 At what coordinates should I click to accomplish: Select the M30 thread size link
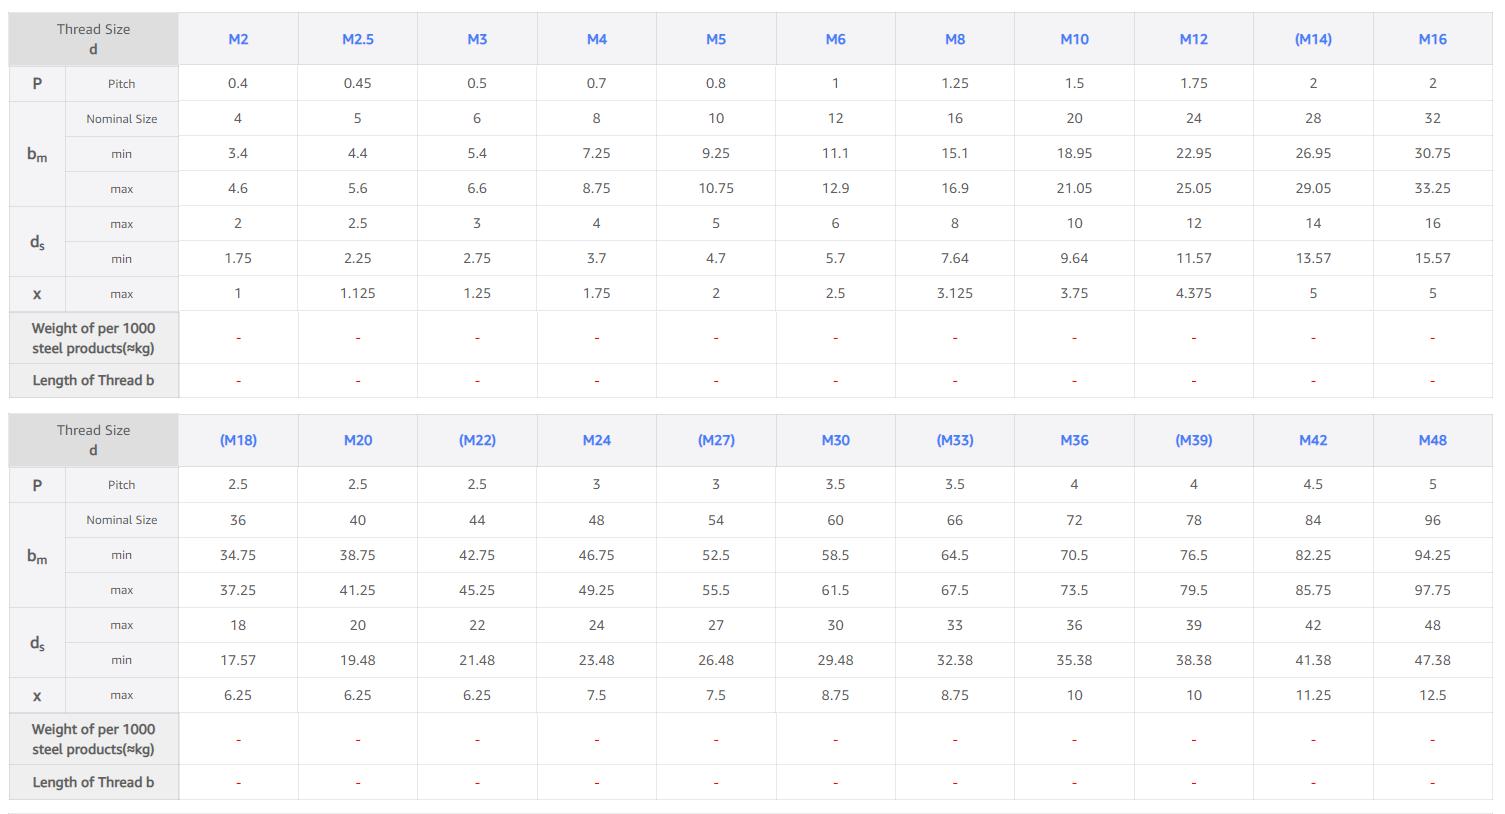pos(835,440)
